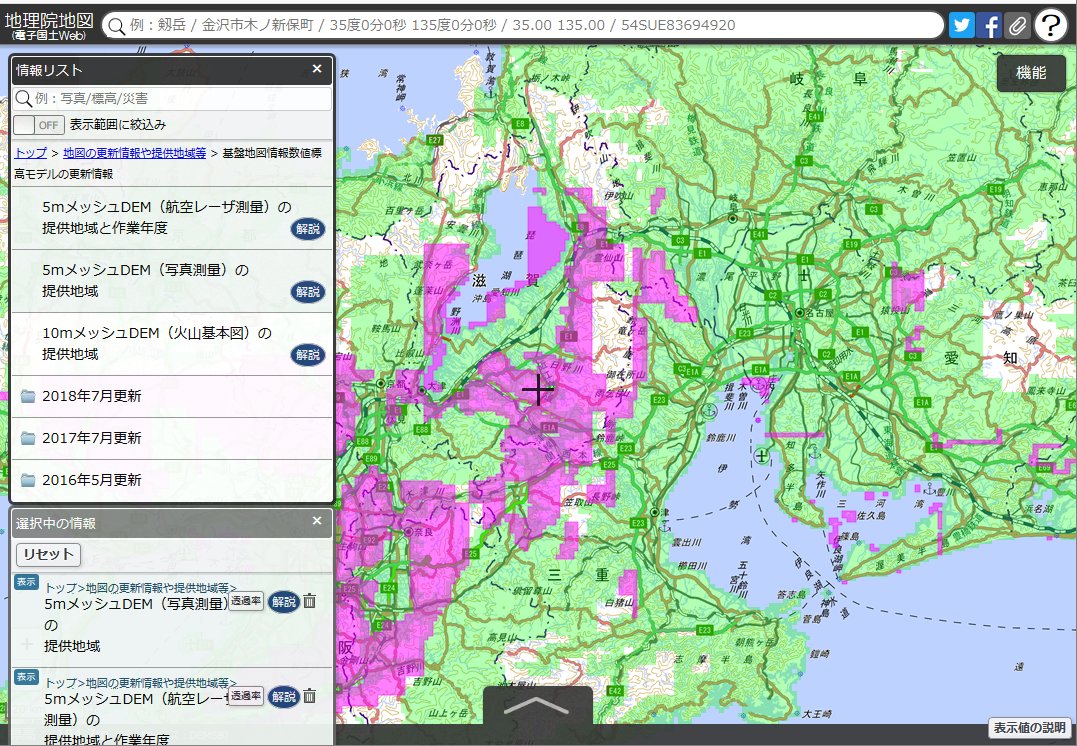
Task: Click breadcrumb path above selected 航空レーザ layer
Action: coord(141,683)
